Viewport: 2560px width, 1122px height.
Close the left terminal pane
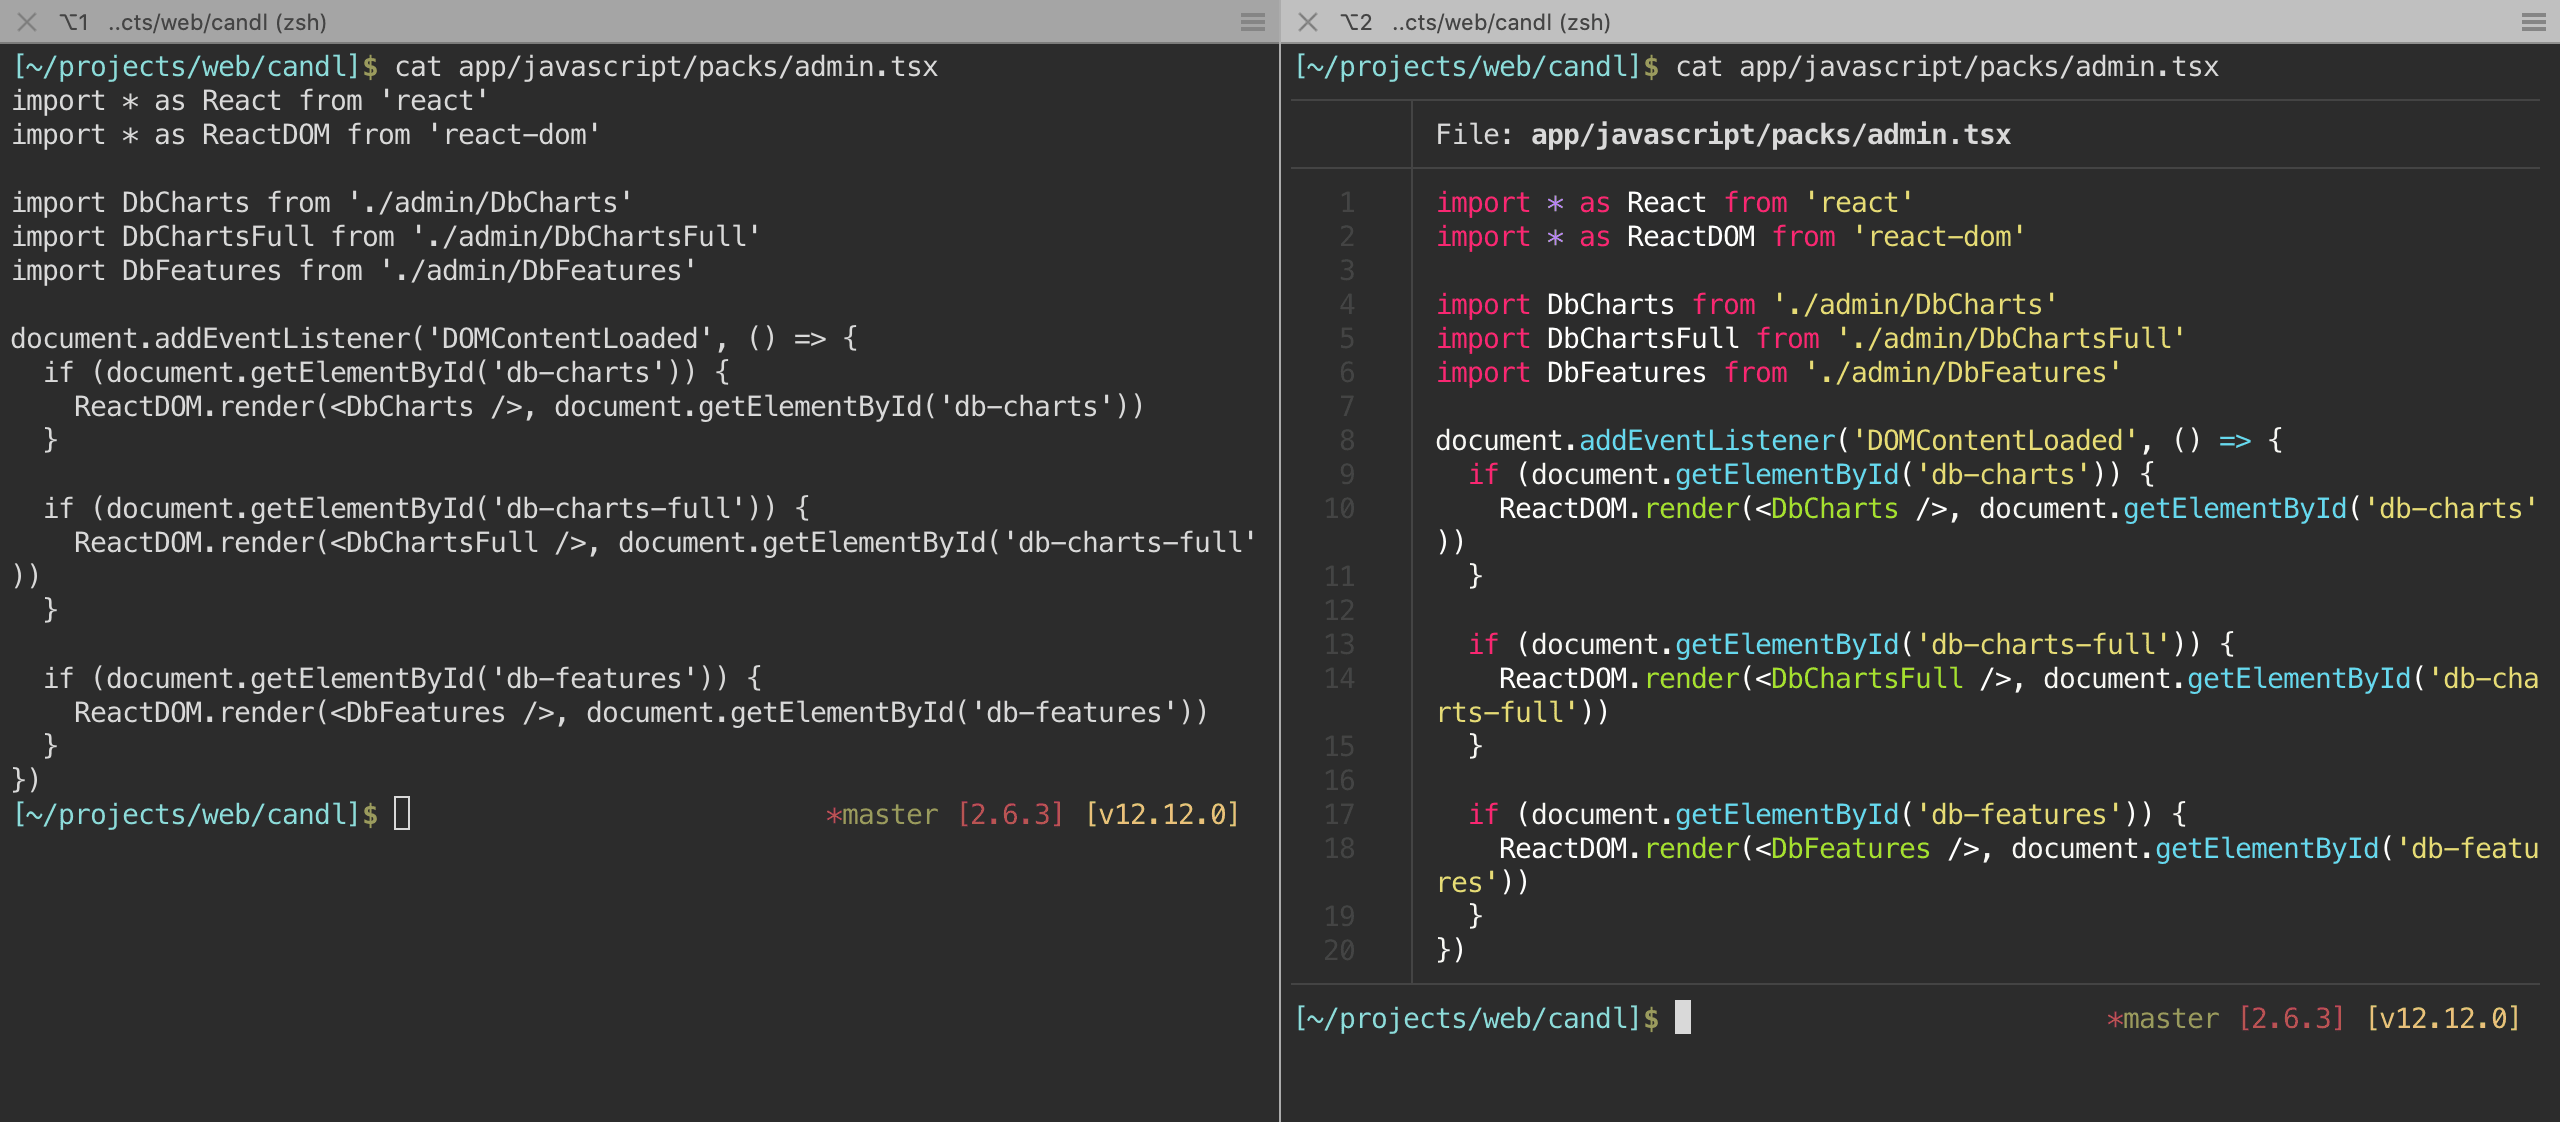(27, 21)
